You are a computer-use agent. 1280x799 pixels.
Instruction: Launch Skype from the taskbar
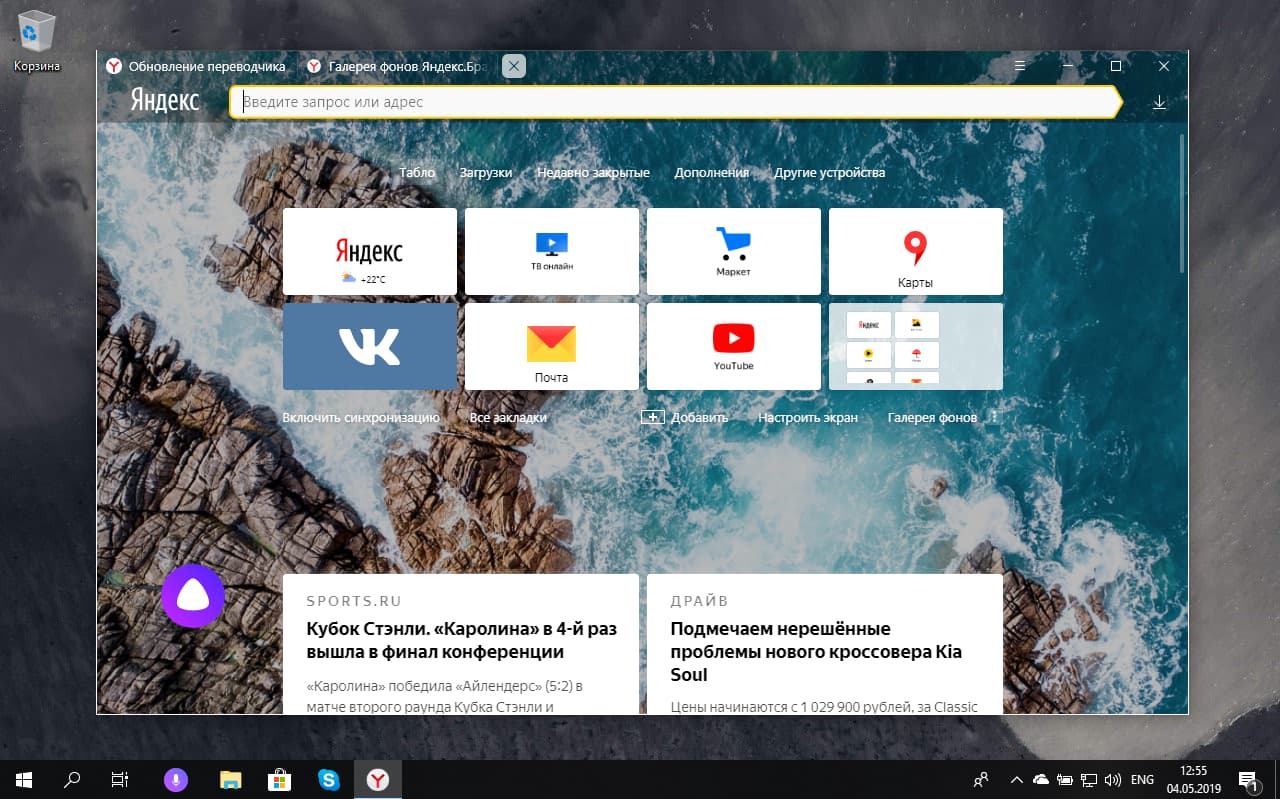point(328,779)
